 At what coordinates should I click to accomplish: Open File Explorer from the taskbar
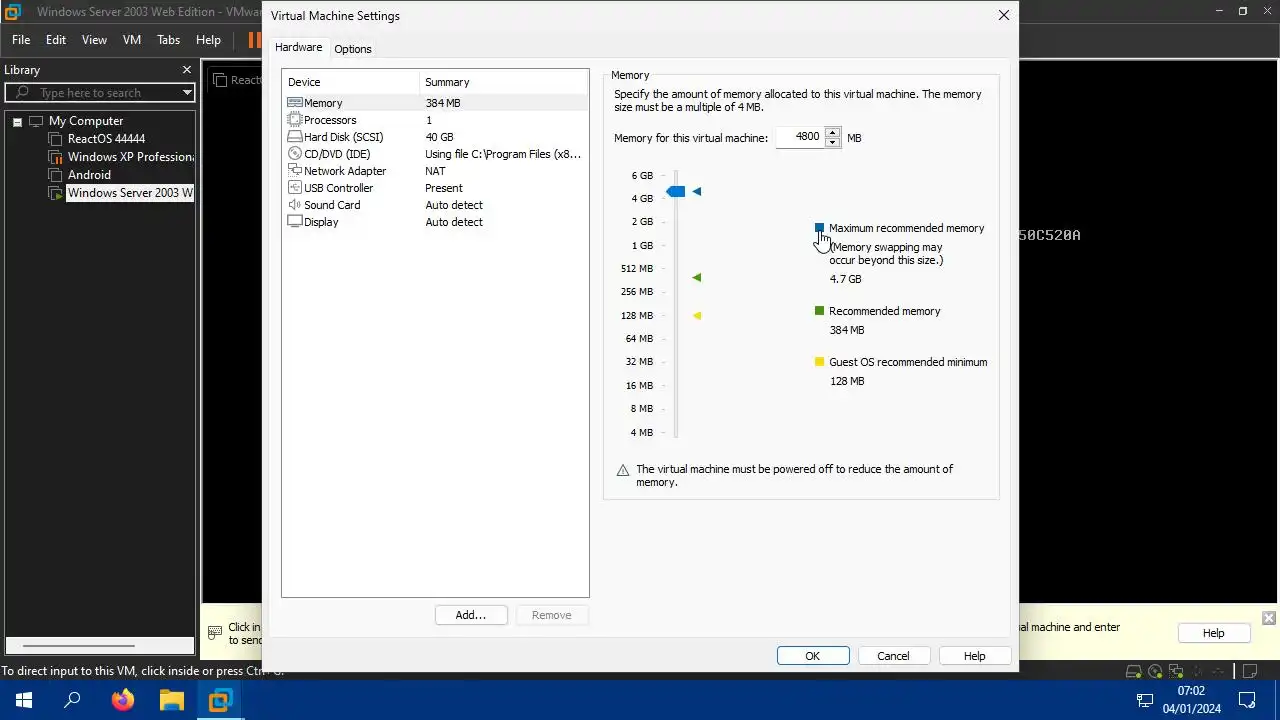172,700
